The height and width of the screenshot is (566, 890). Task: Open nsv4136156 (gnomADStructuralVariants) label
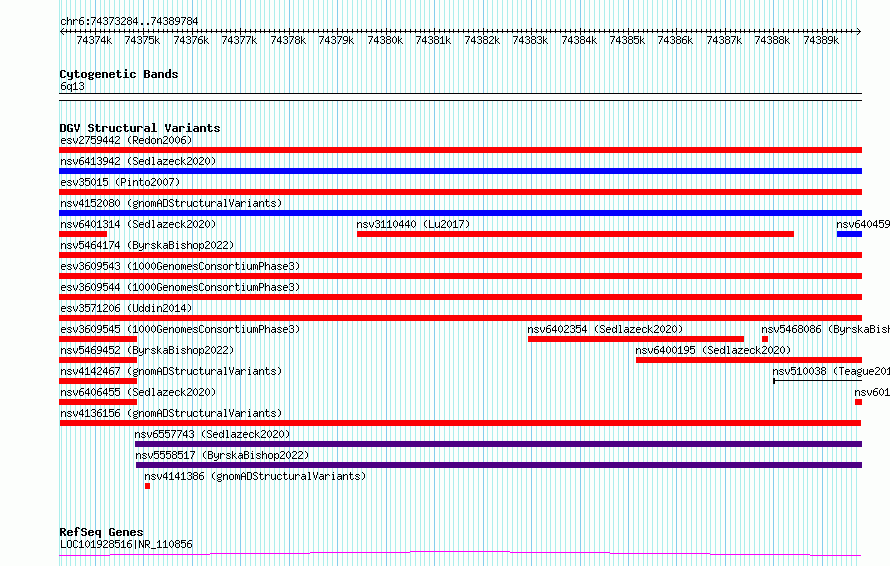tap(171, 413)
